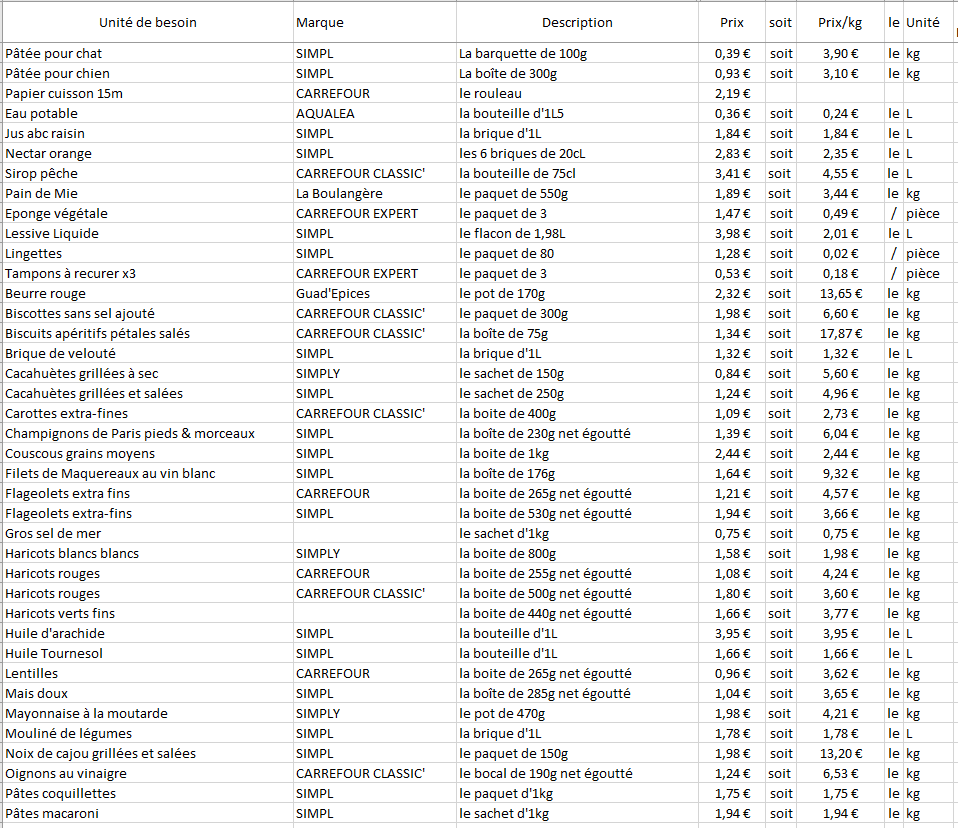Screen dimensions: 958x828
Task: Select the 'Eau potable' cell
Action: 148,114
